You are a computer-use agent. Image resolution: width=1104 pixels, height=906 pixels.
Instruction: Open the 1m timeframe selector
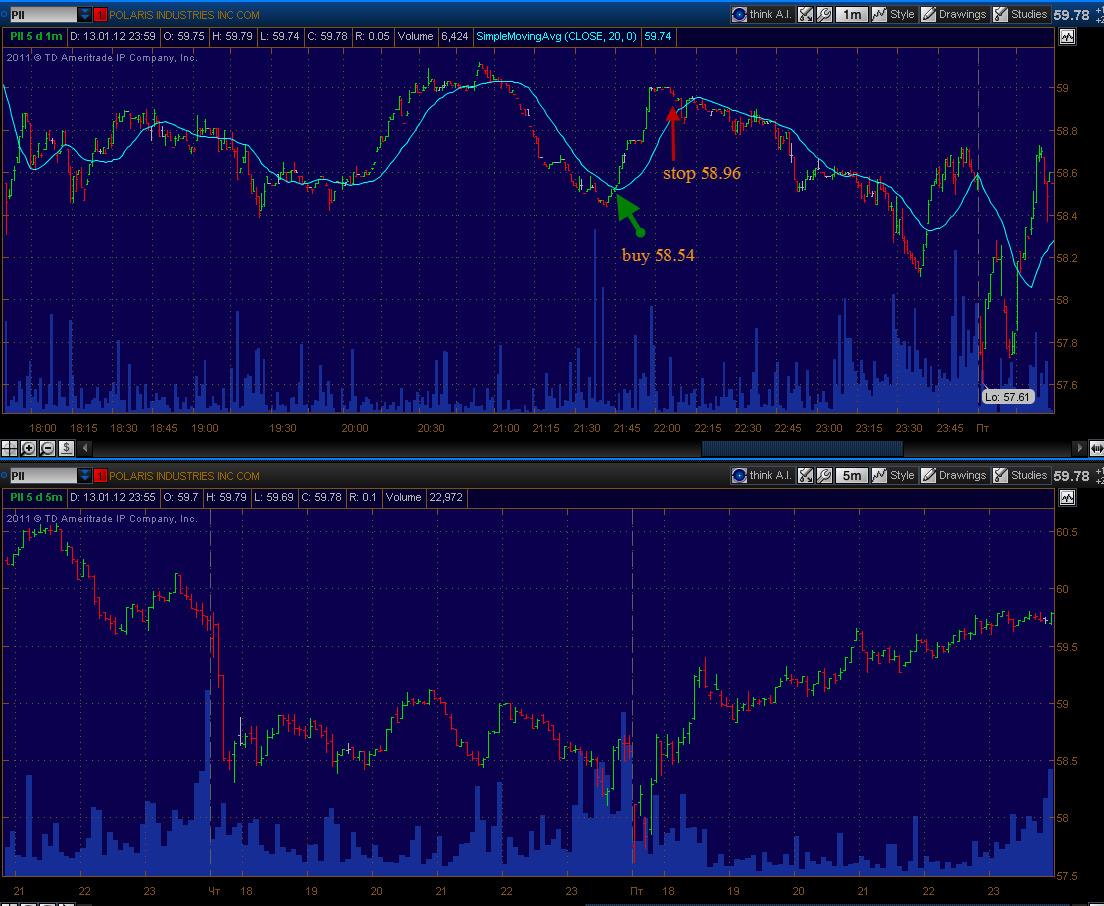tap(851, 14)
